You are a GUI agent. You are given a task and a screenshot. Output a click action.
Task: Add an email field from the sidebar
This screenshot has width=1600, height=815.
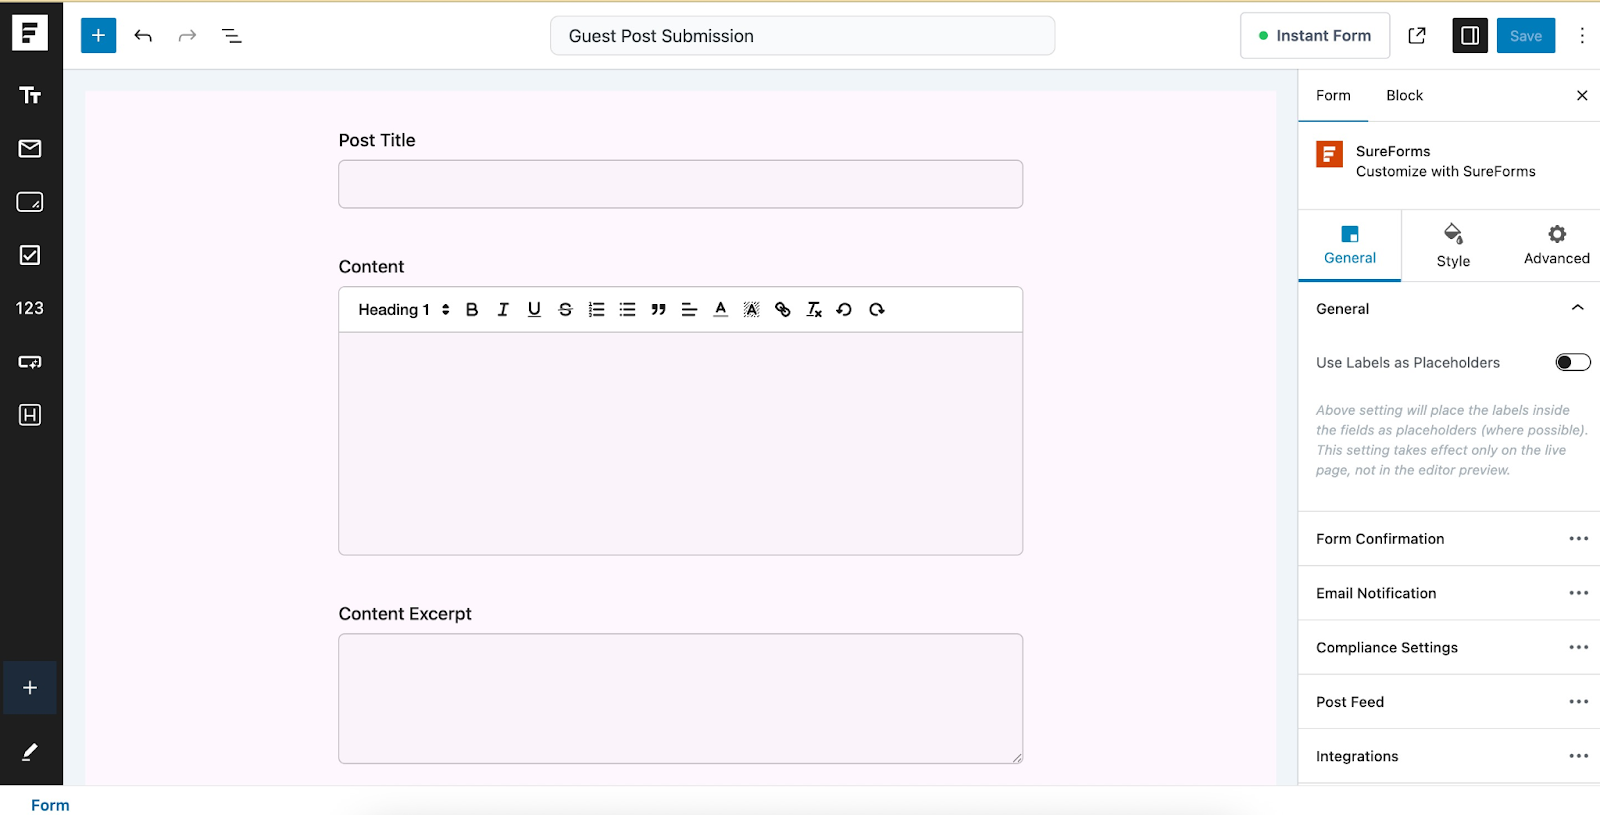click(x=30, y=148)
